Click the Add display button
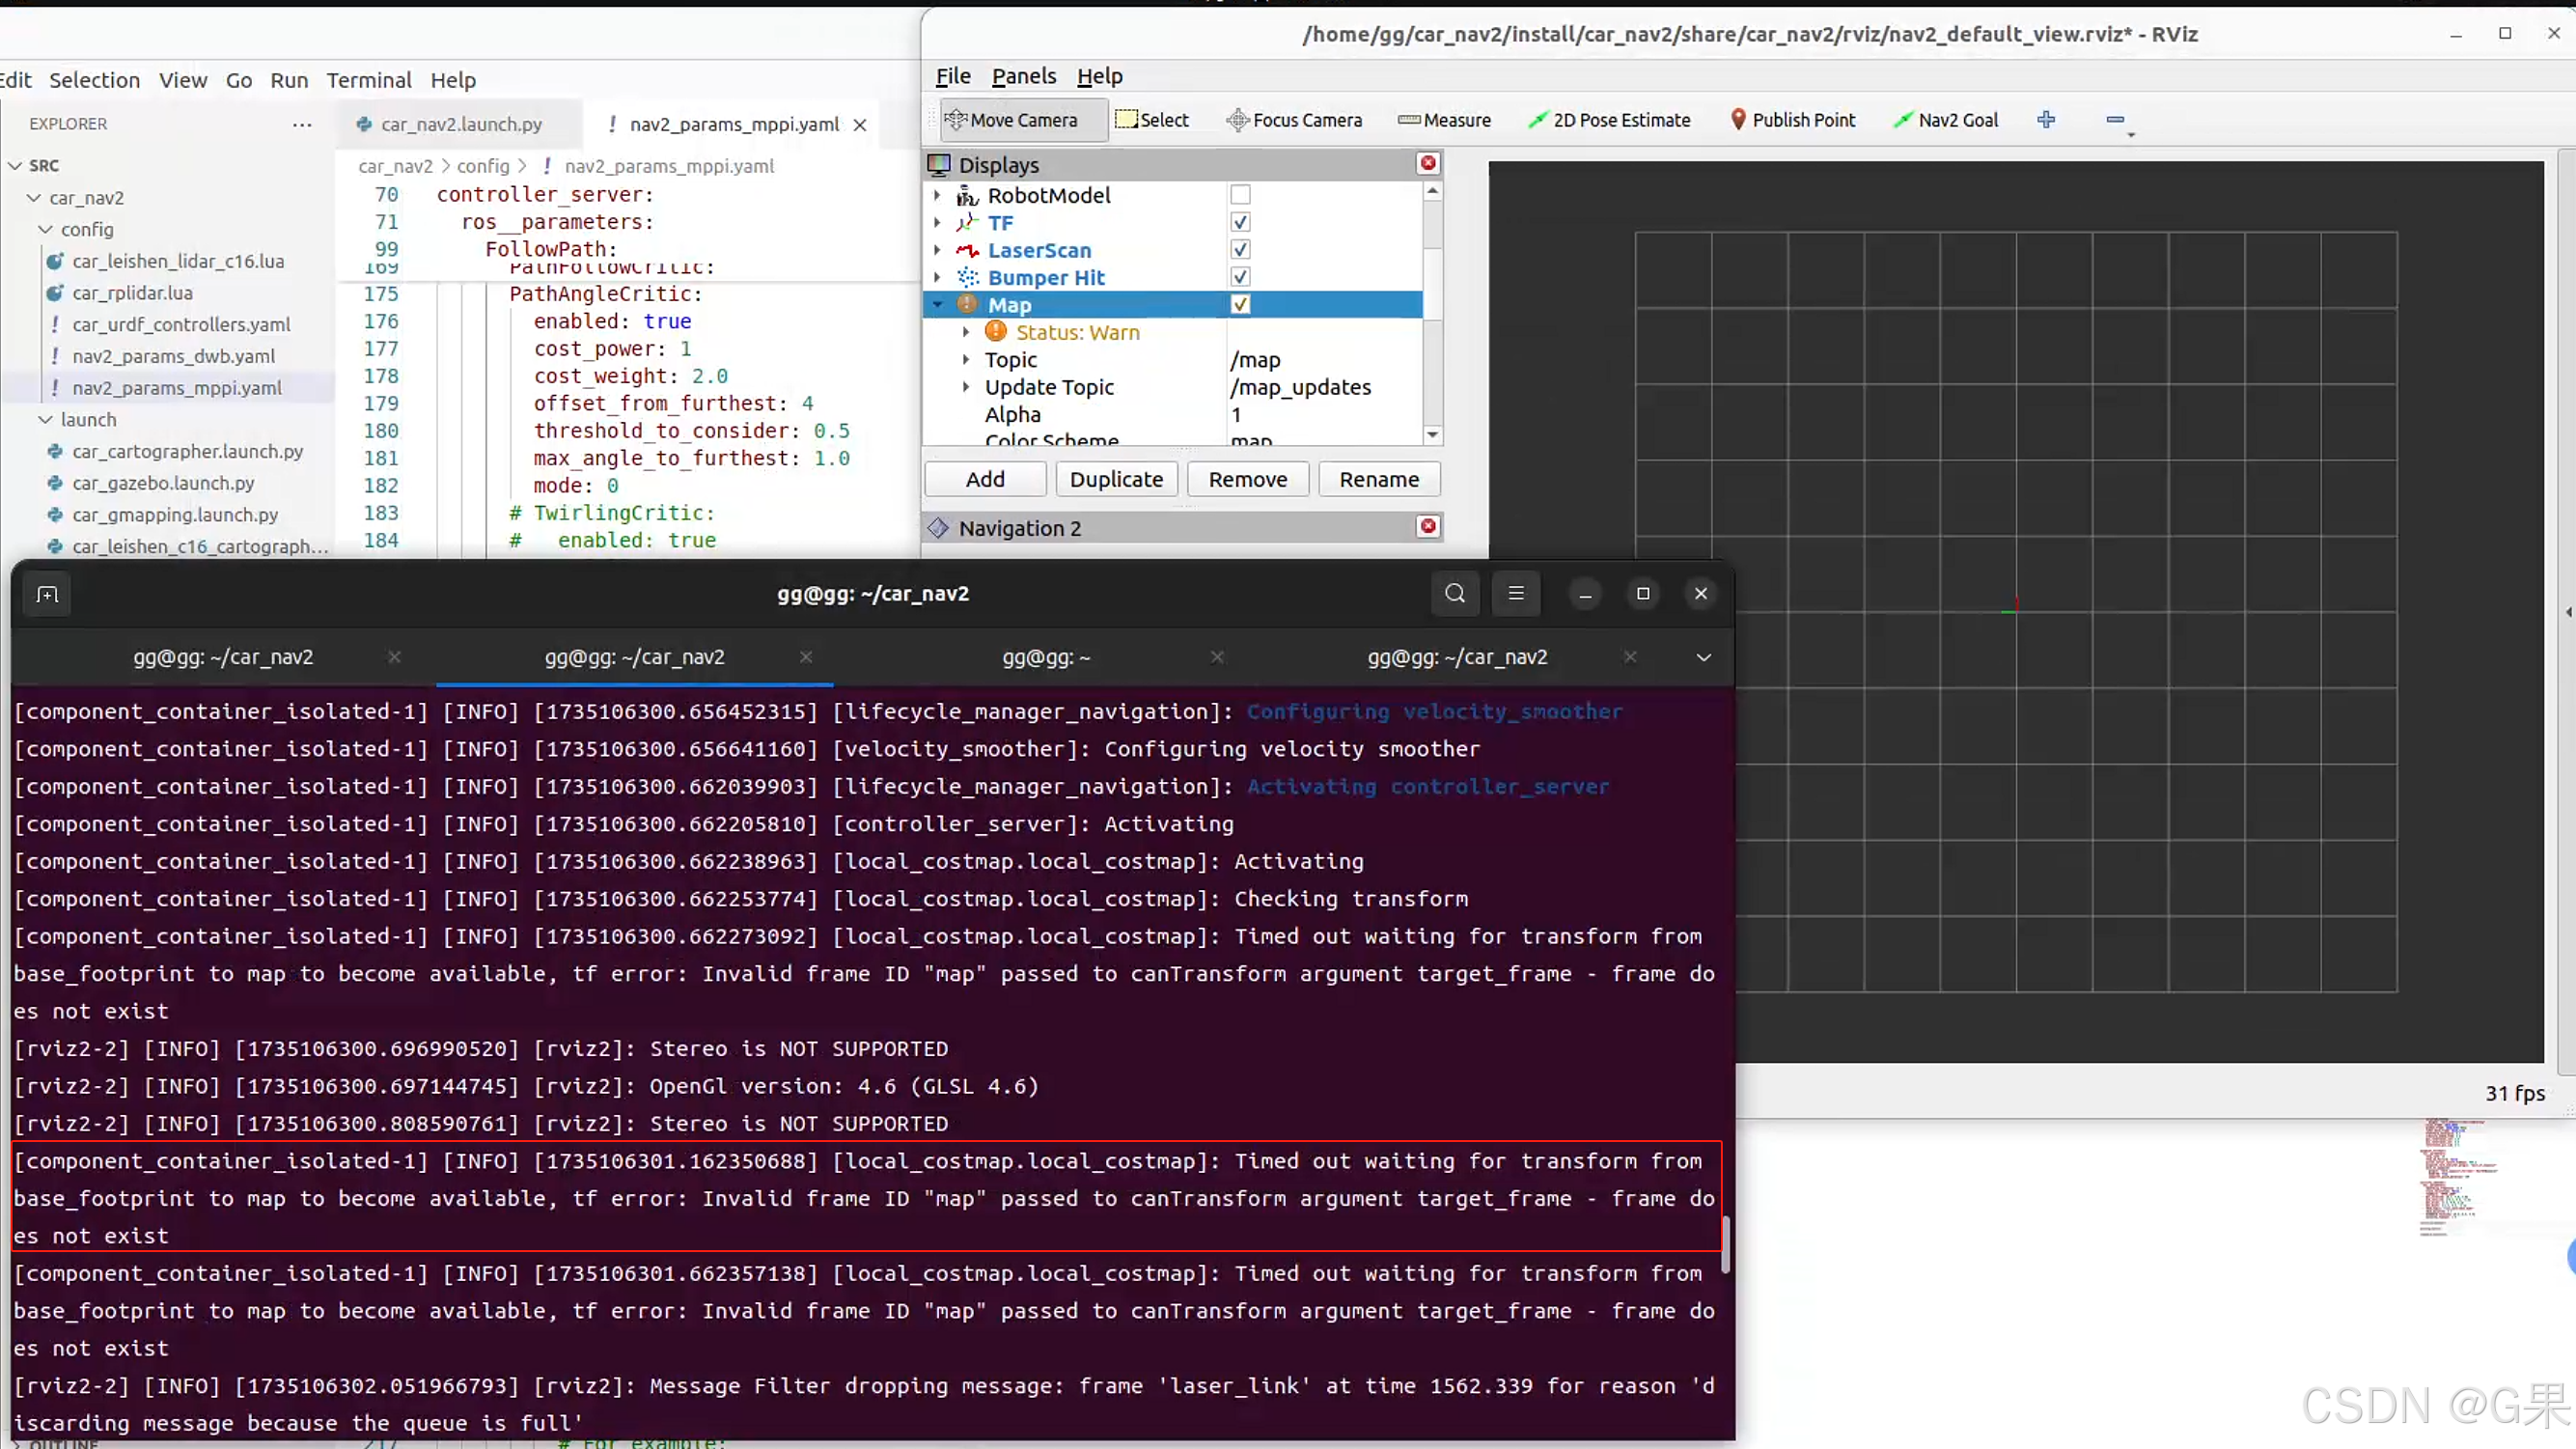 [985, 479]
